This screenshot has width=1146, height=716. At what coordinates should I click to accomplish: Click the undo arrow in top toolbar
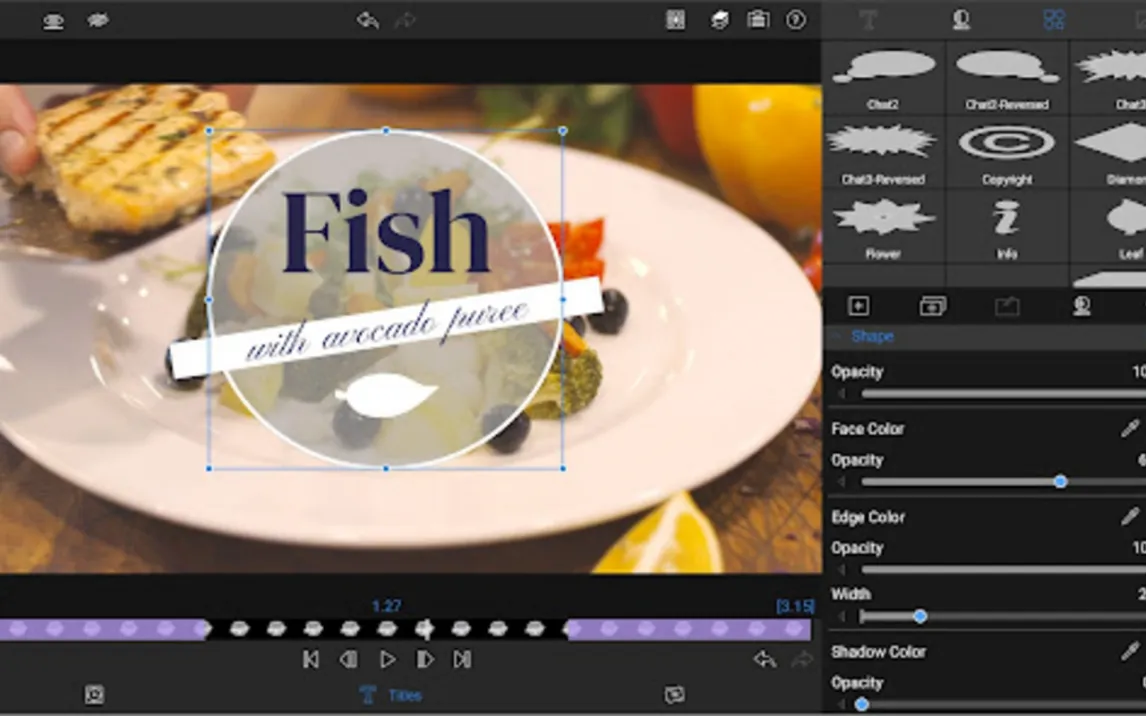tap(367, 20)
